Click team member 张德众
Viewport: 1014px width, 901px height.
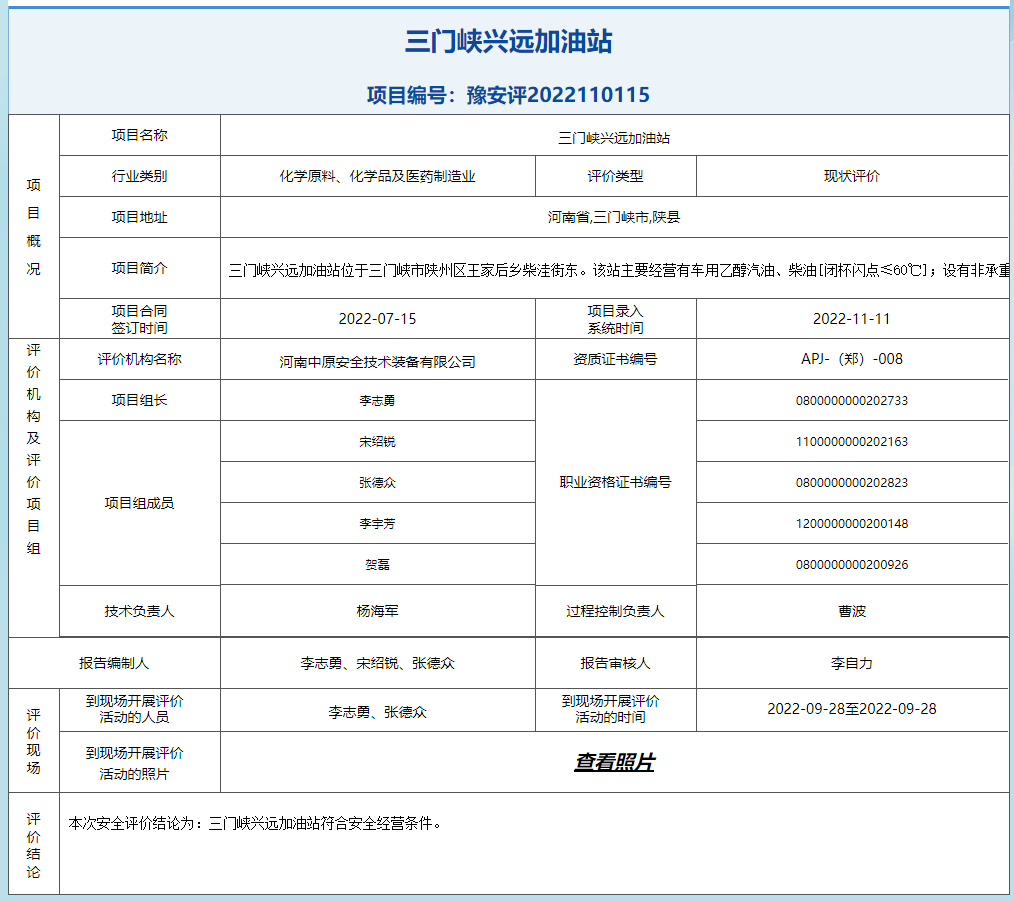[378, 483]
